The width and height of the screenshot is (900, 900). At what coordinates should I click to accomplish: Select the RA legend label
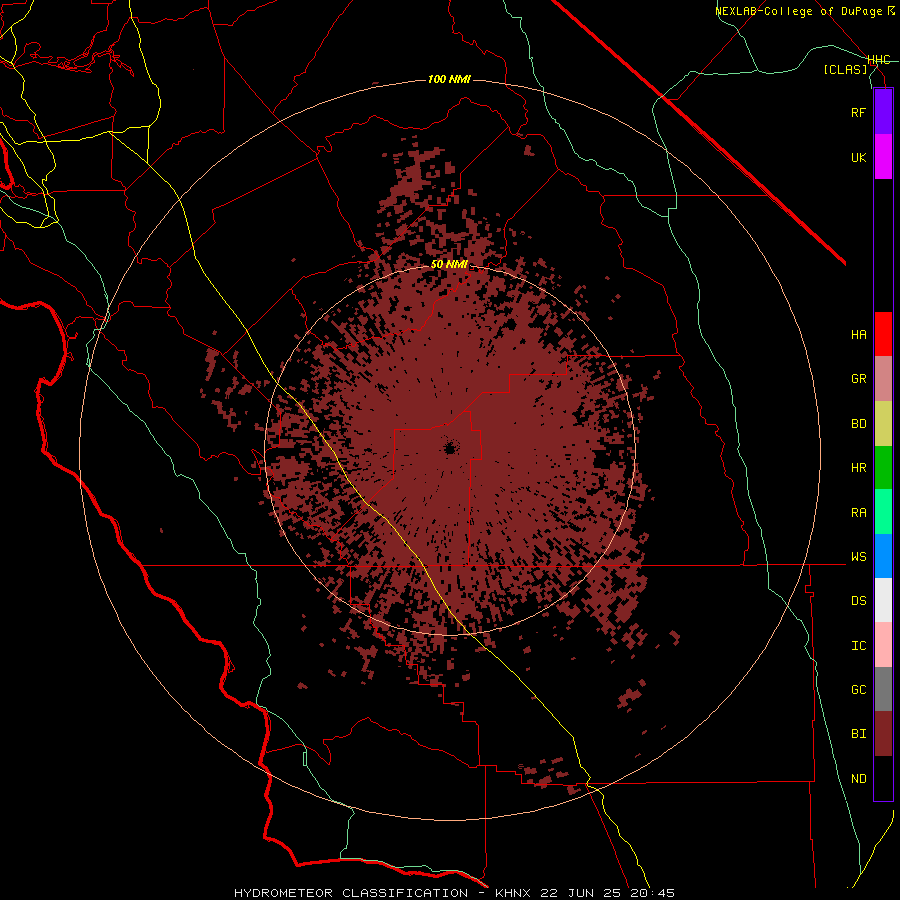[x=858, y=513]
